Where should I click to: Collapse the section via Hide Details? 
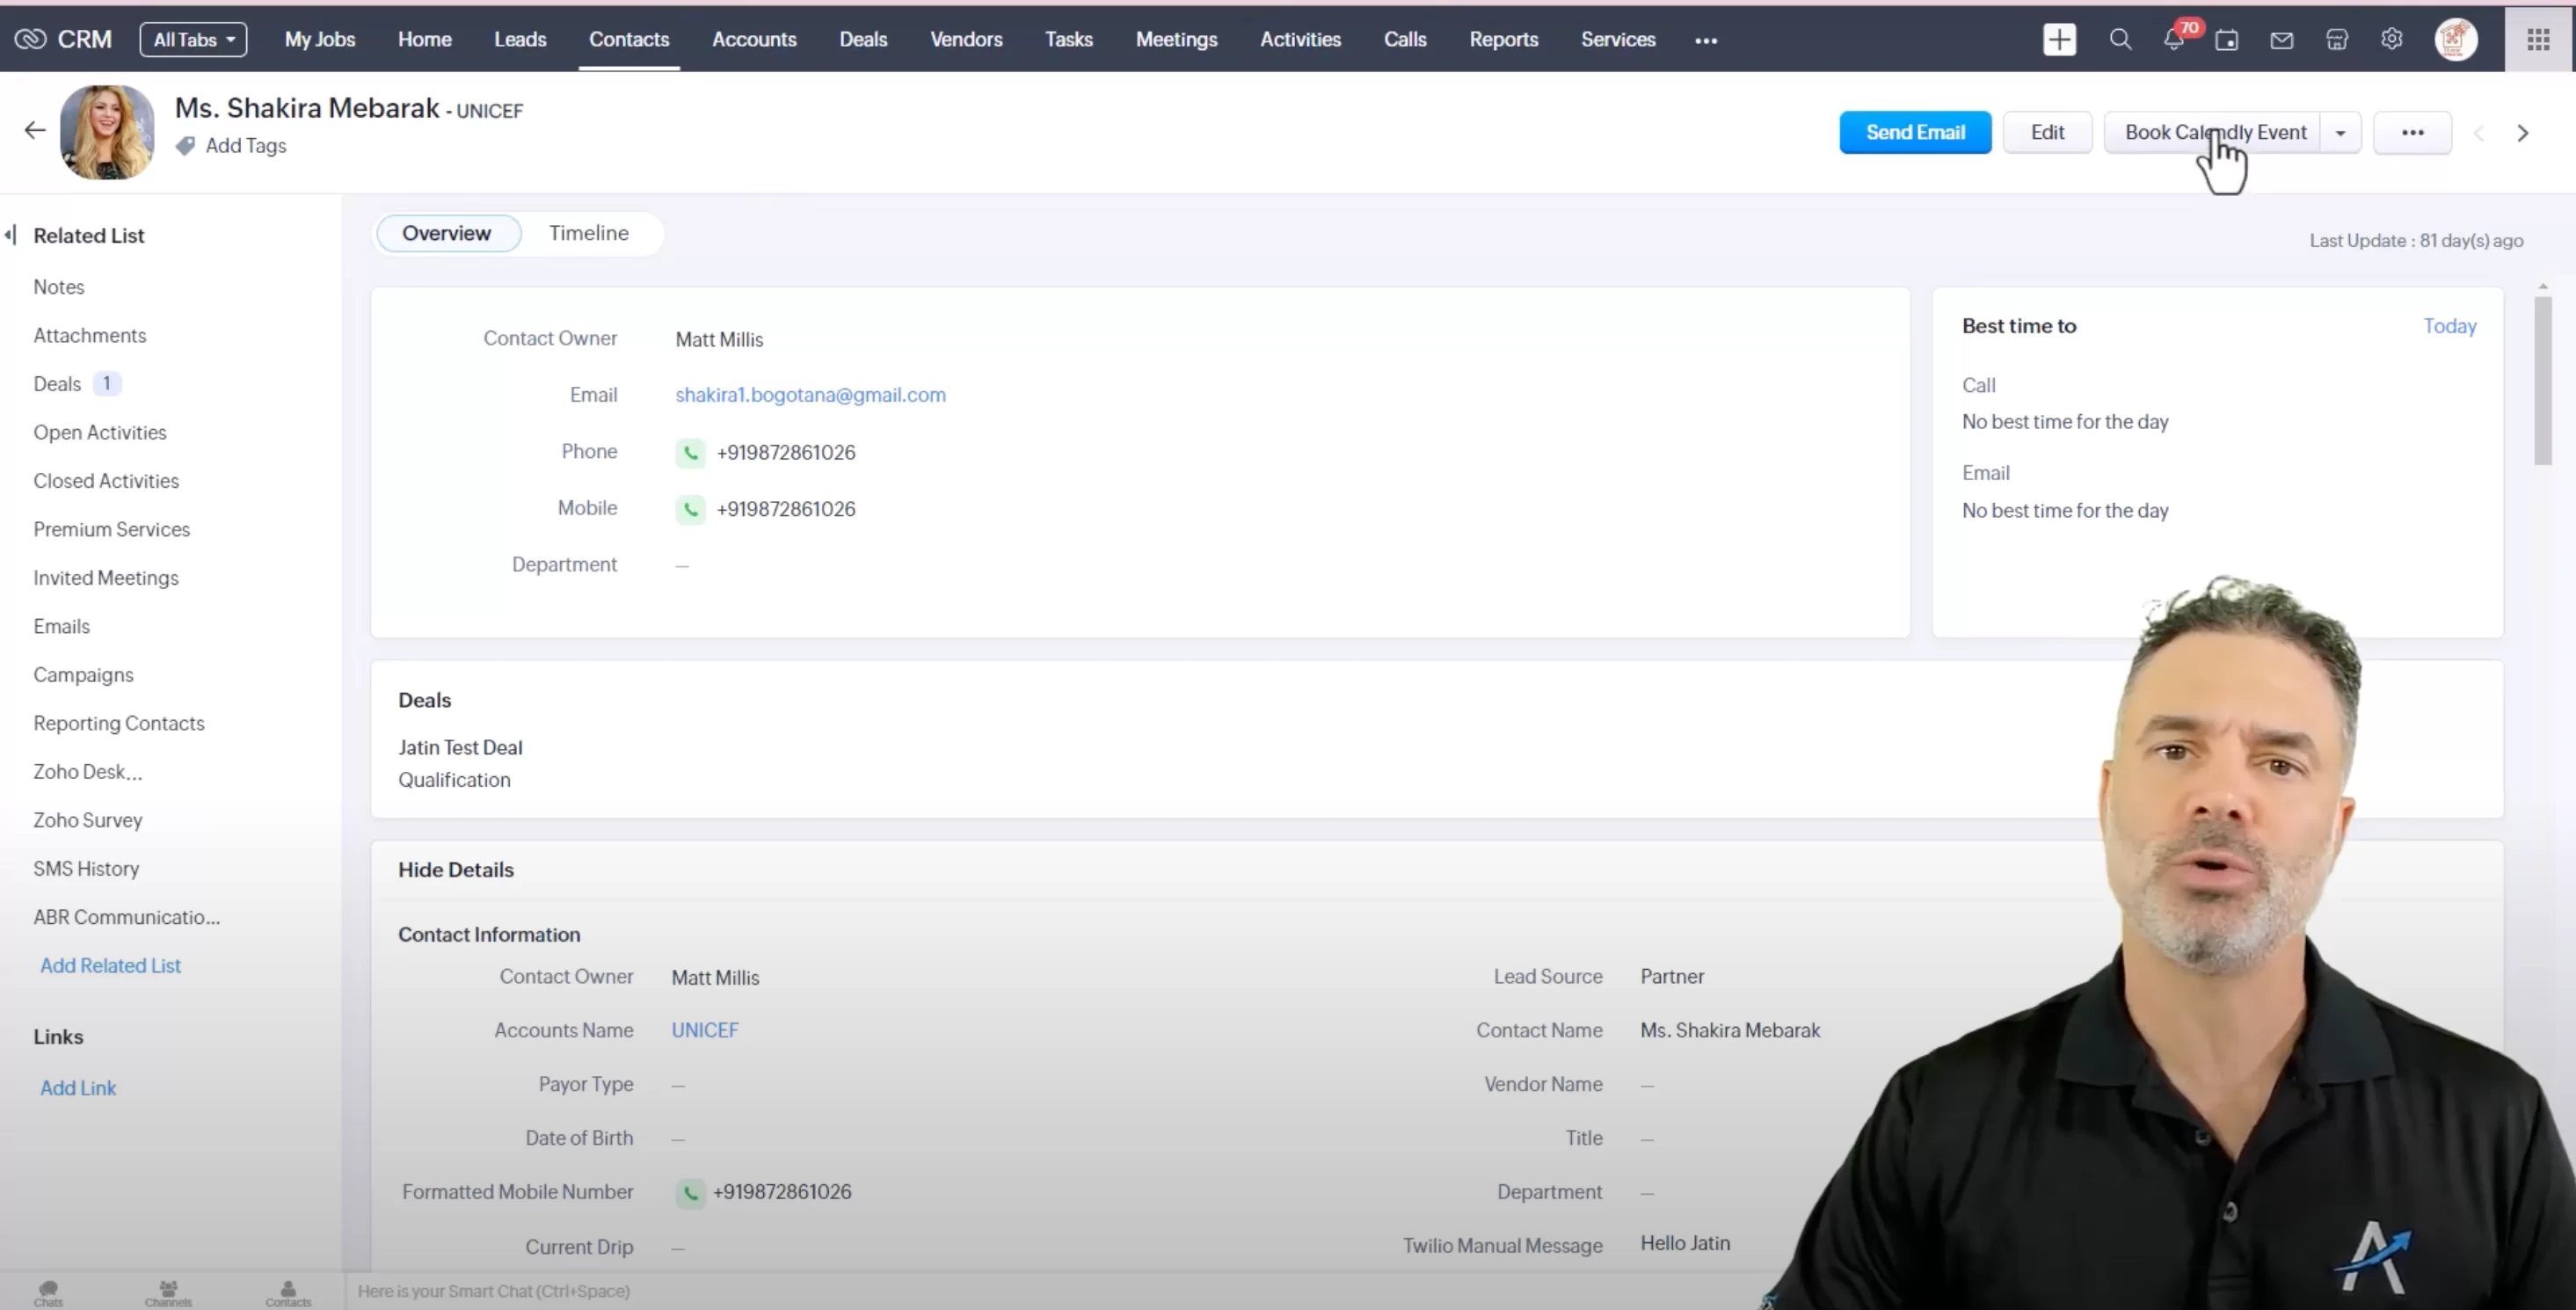455,870
